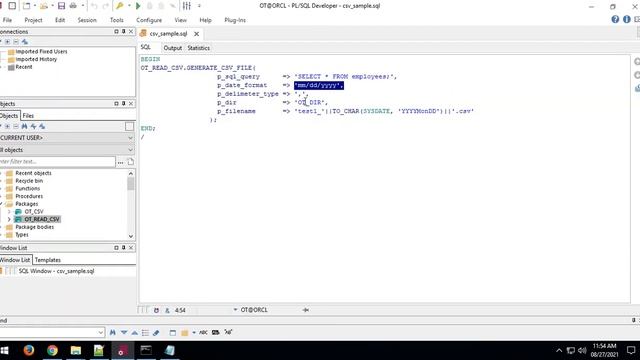Click the pin icon on Objects panel
This screenshot has width=640, height=360.
pyautogui.click(x=124, y=104)
